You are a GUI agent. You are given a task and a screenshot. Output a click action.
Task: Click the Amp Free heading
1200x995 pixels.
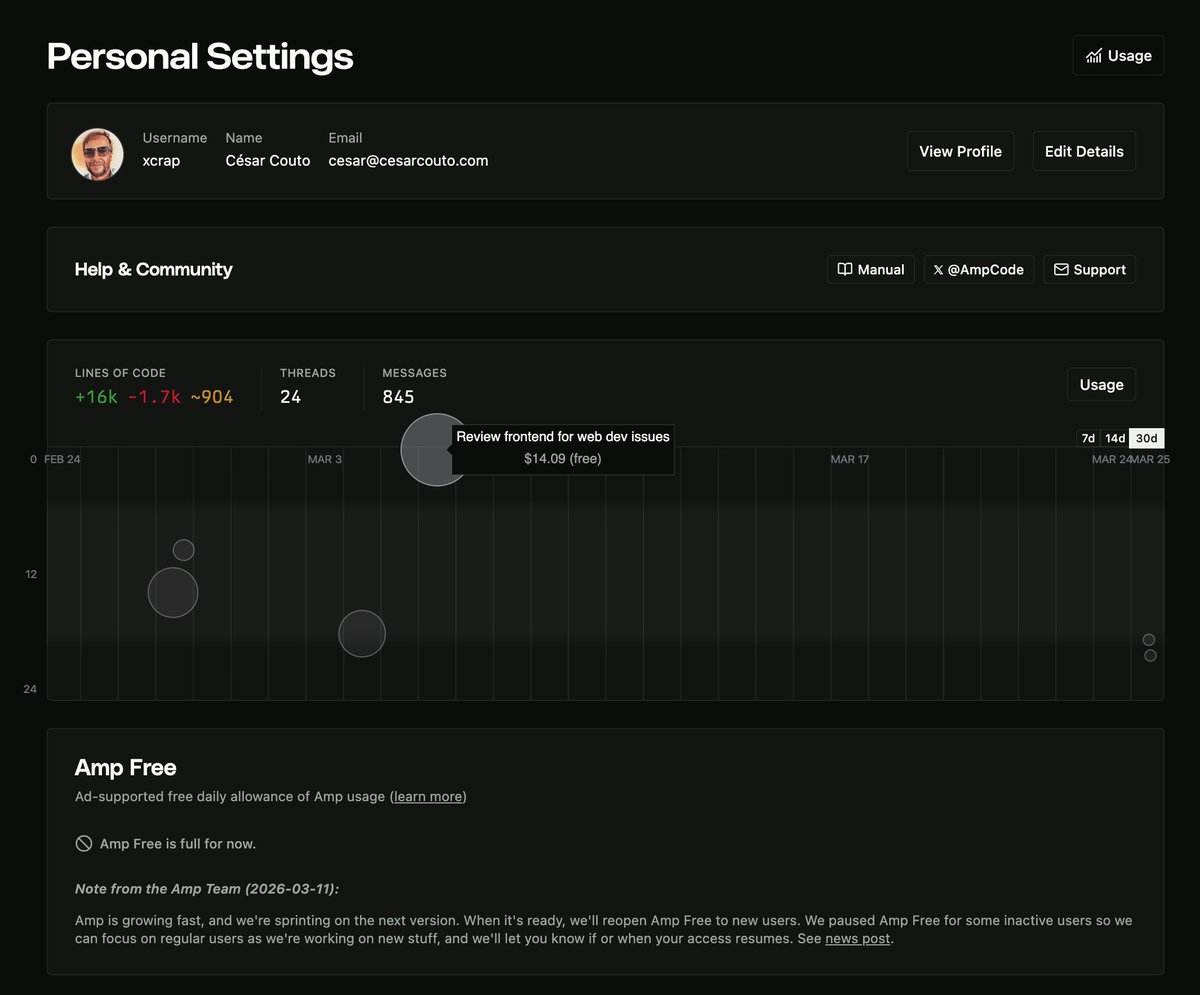click(126, 768)
